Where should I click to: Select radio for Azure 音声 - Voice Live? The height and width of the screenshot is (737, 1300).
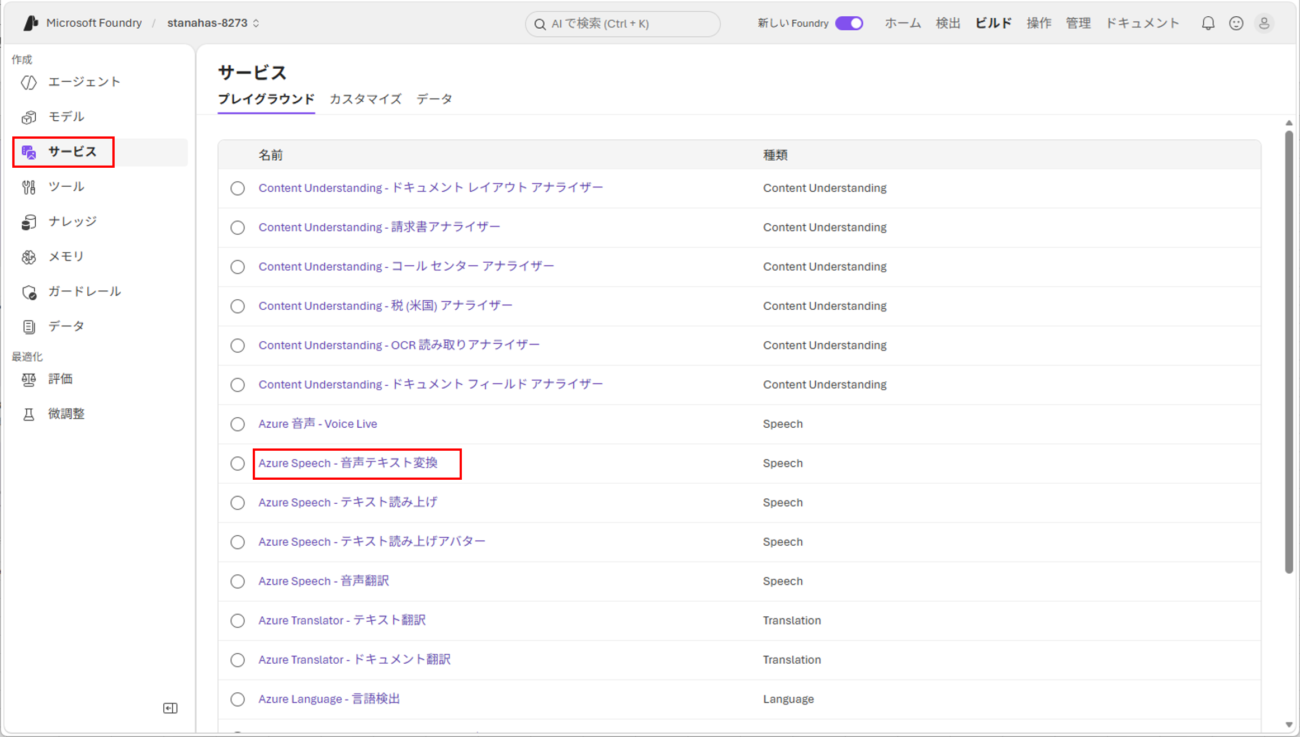(x=237, y=424)
